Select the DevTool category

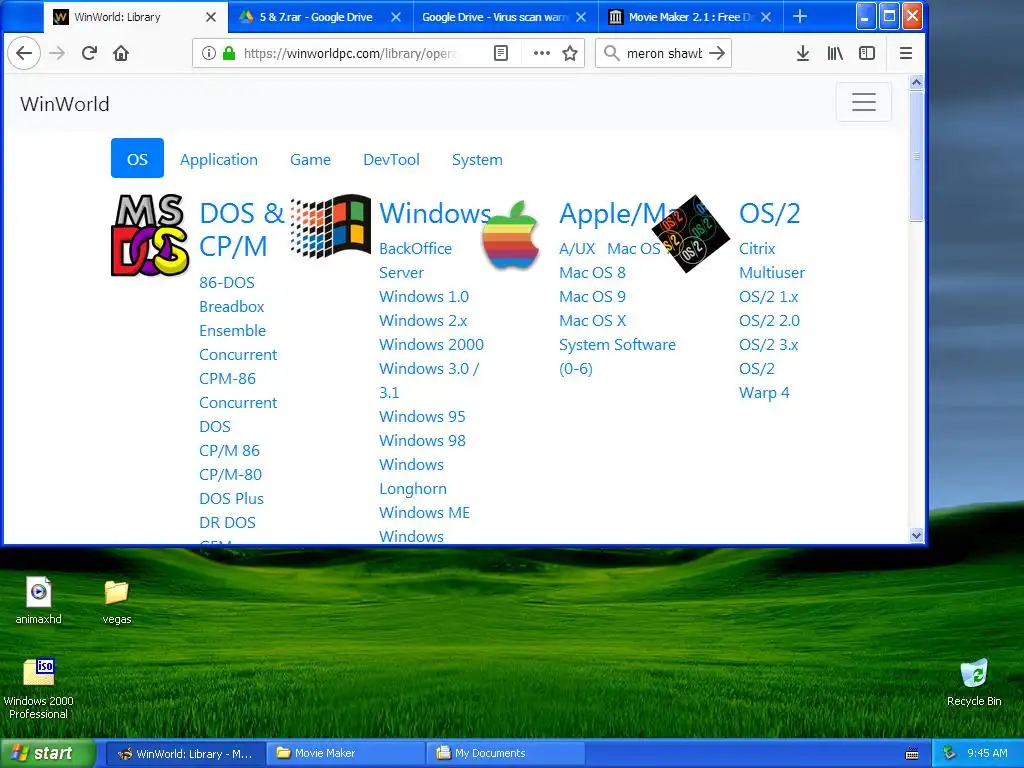tap(391, 159)
